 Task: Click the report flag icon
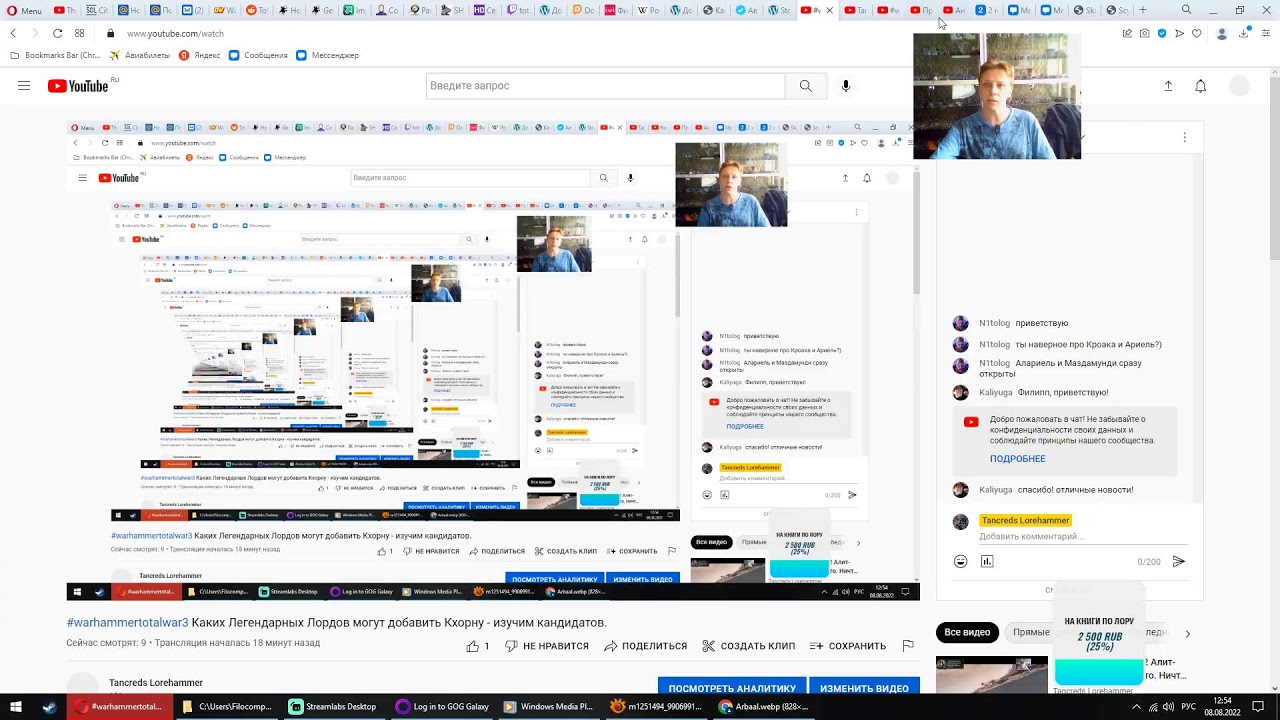(x=908, y=646)
